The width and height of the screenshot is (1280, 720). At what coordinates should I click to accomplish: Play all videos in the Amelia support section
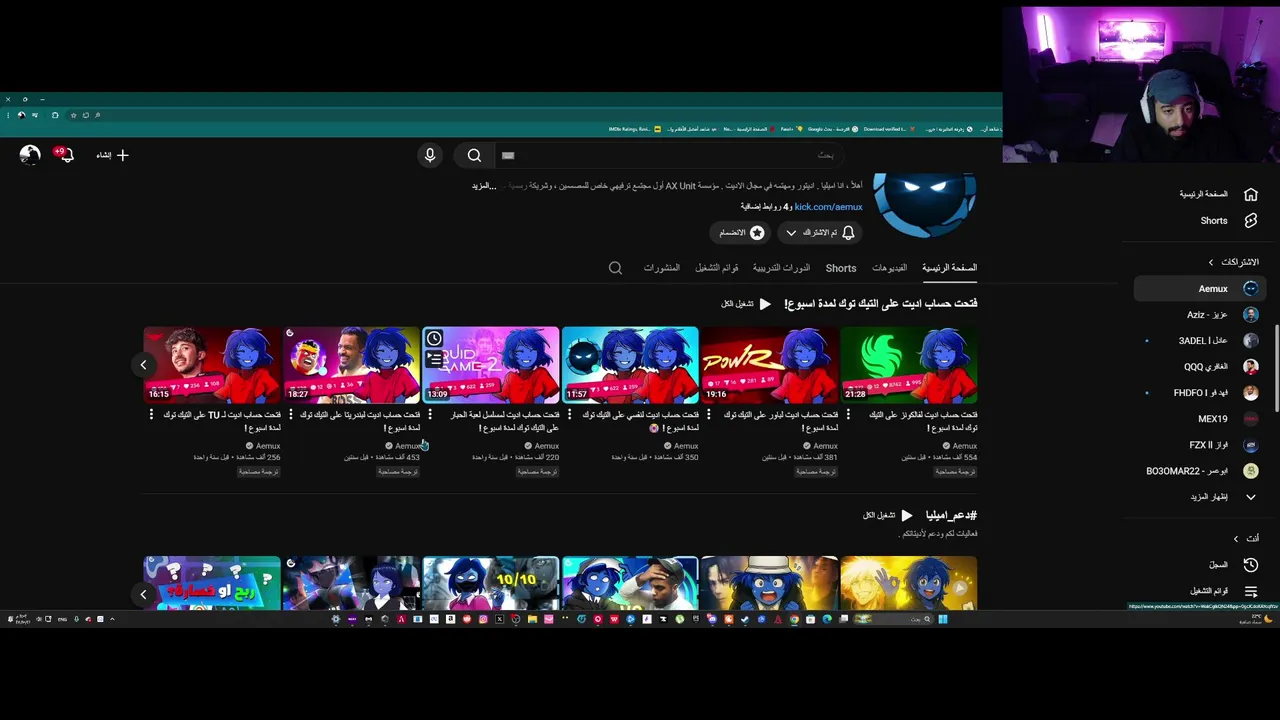888,515
